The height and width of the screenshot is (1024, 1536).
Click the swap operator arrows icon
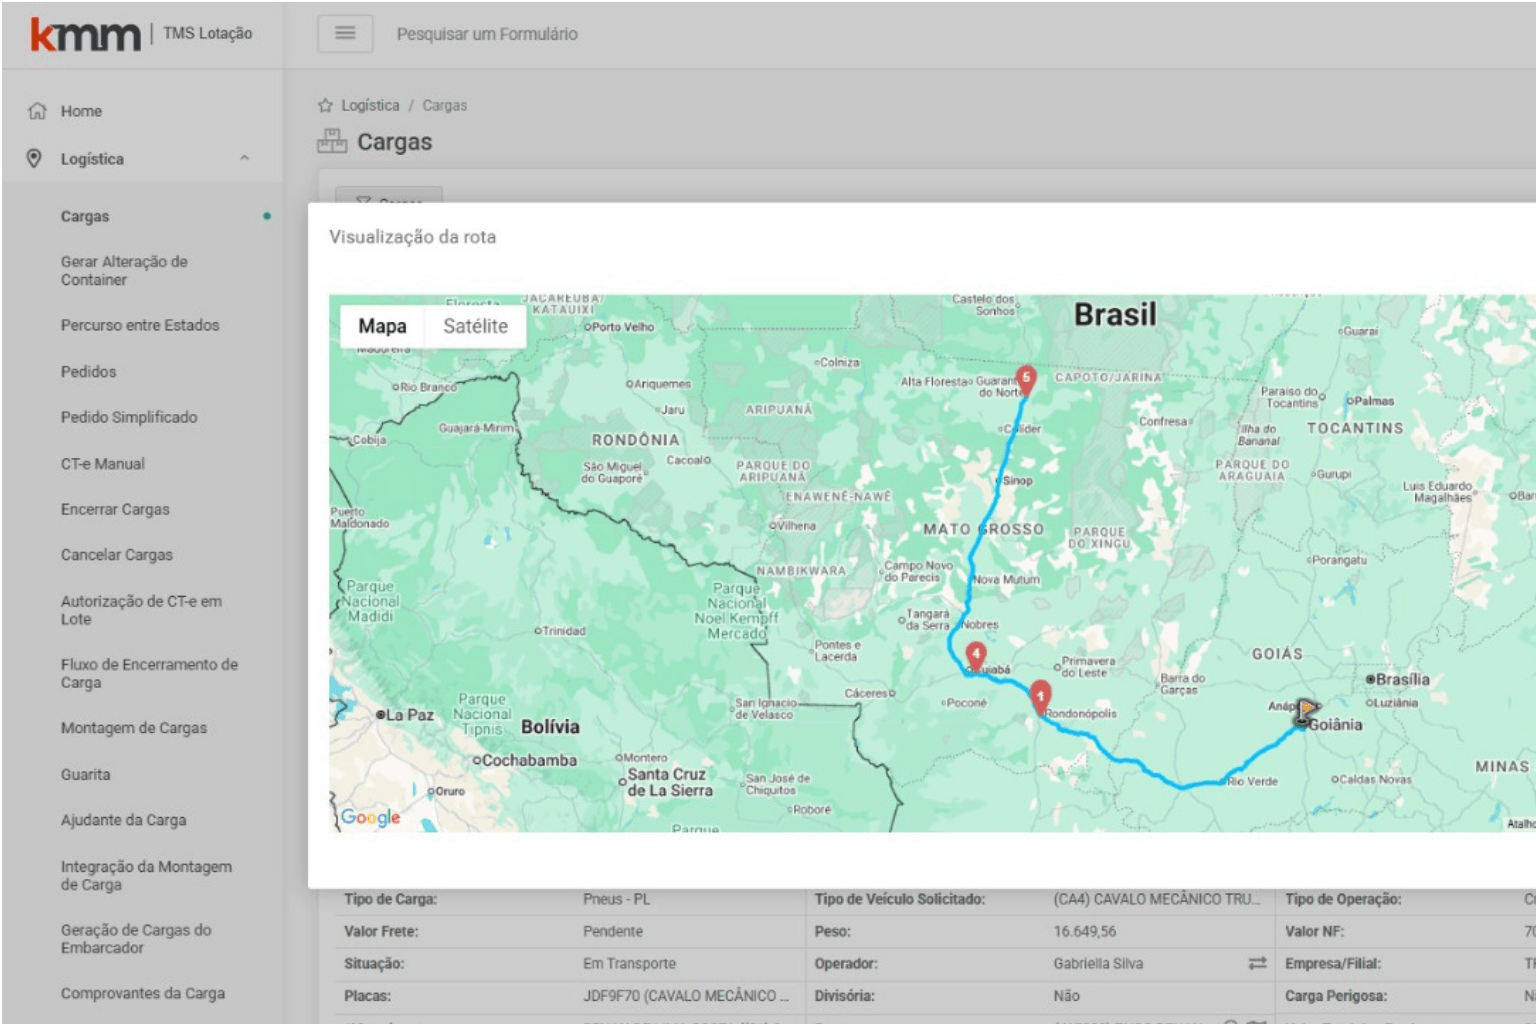point(1257,963)
